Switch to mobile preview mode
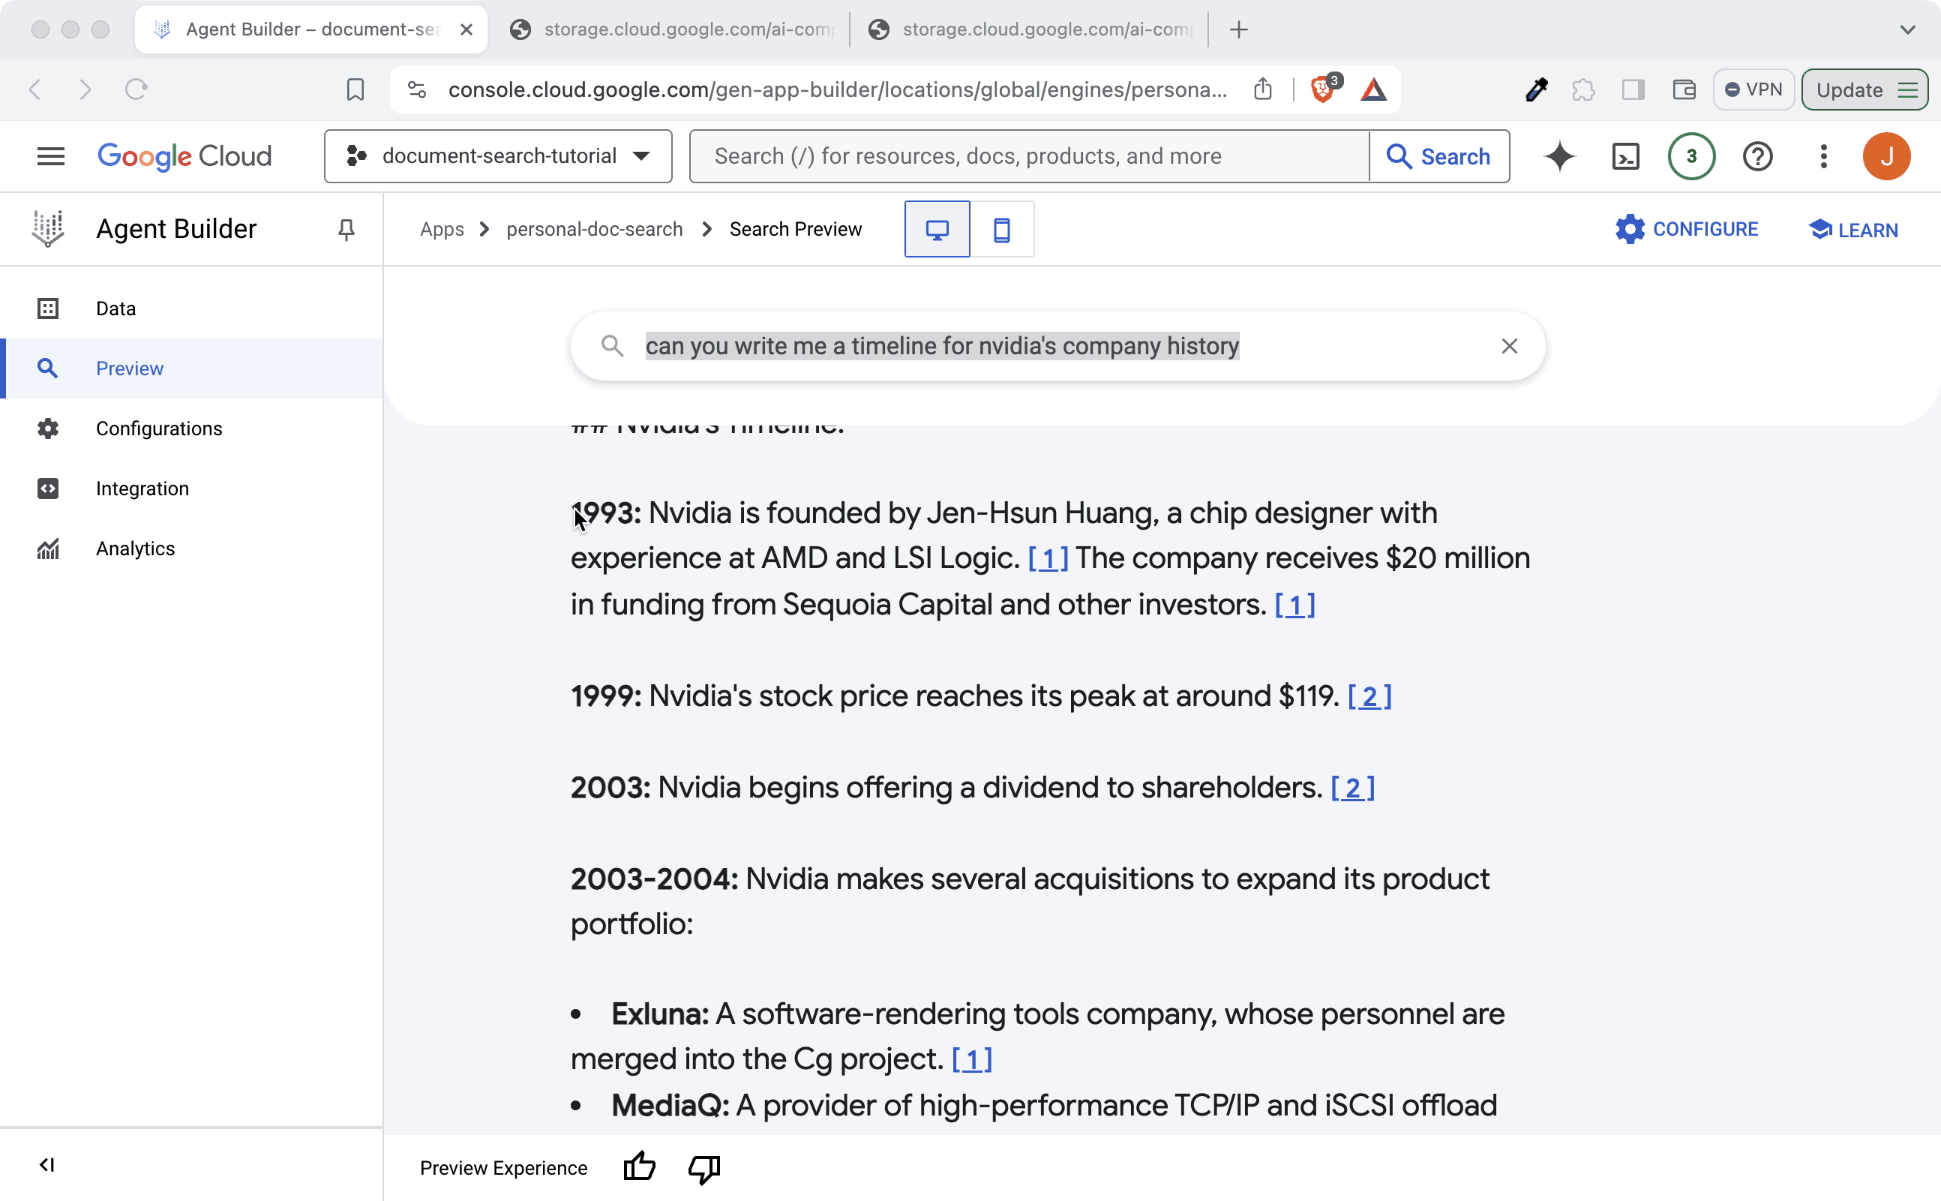The height and width of the screenshot is (1201, 1941). click(x=1001, y=230)
